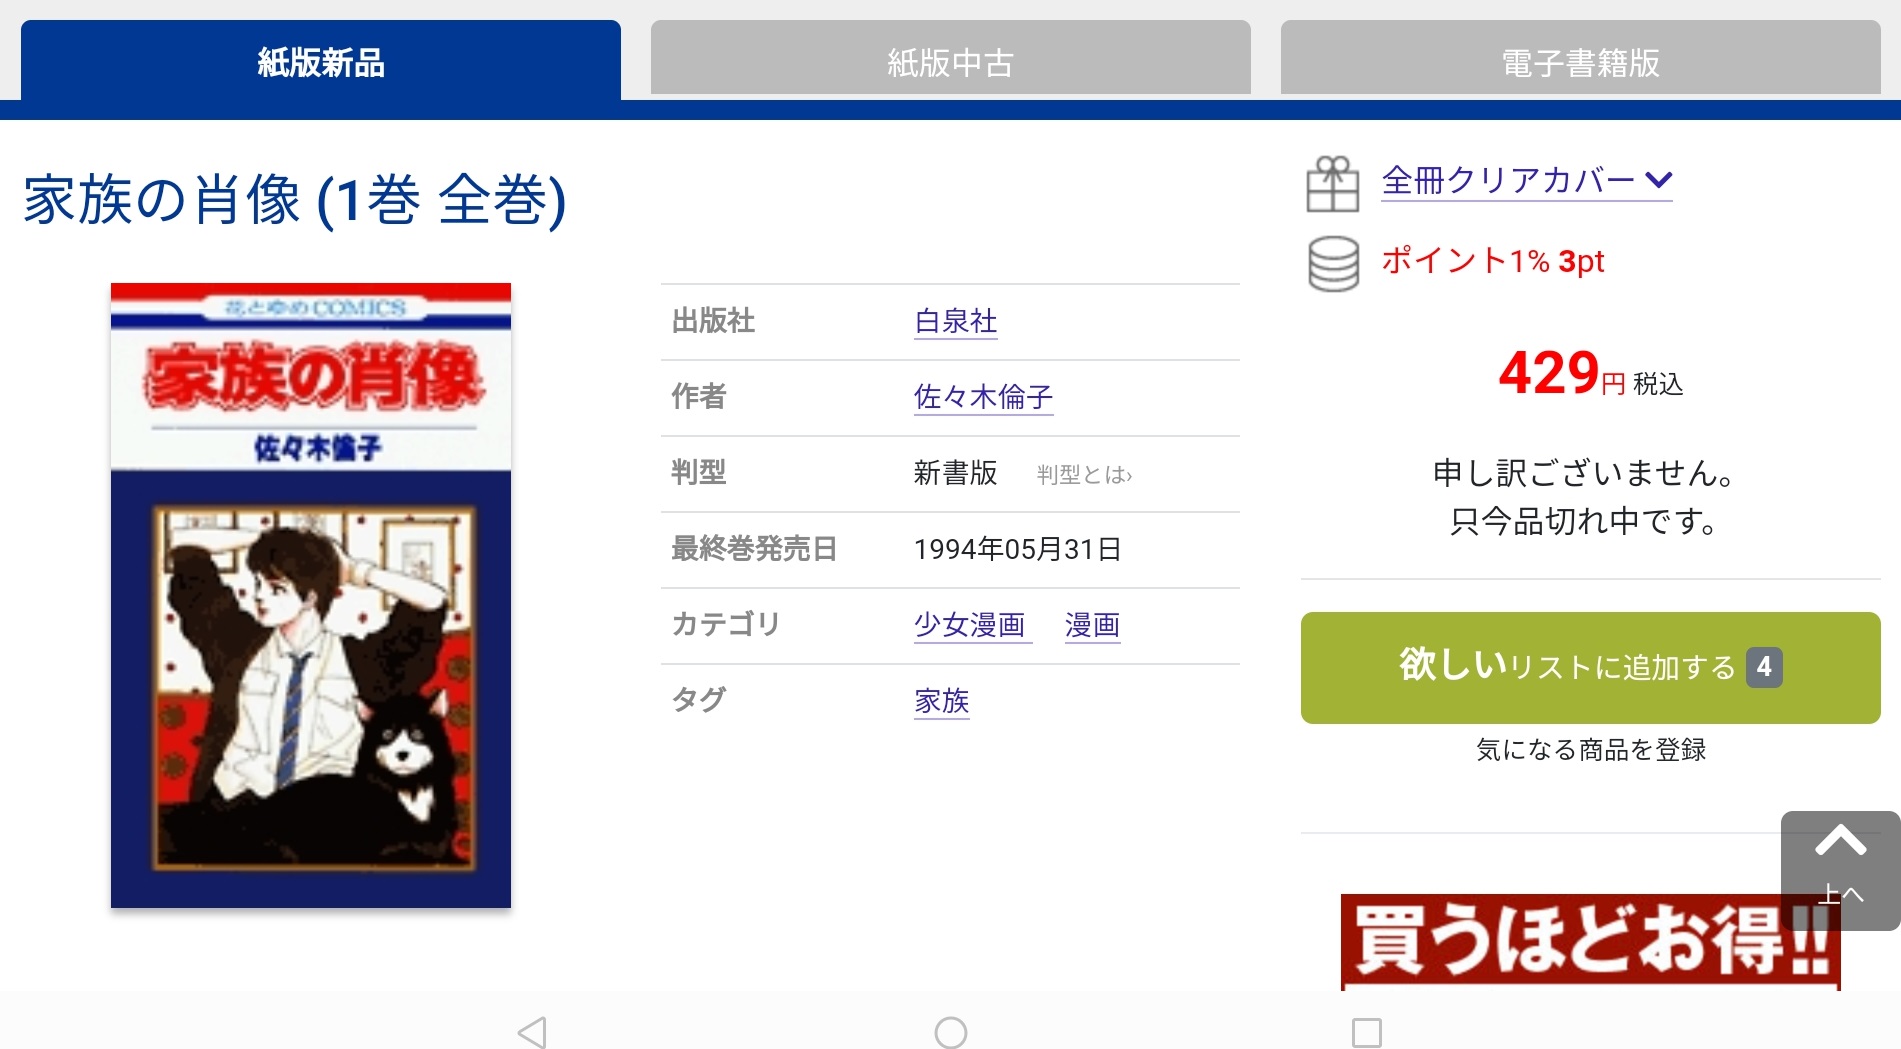The height and width of the screenshot is (1049, 1901).
Task: Switch to the 電子書籍版 tab
Action: coord(1580,60)
